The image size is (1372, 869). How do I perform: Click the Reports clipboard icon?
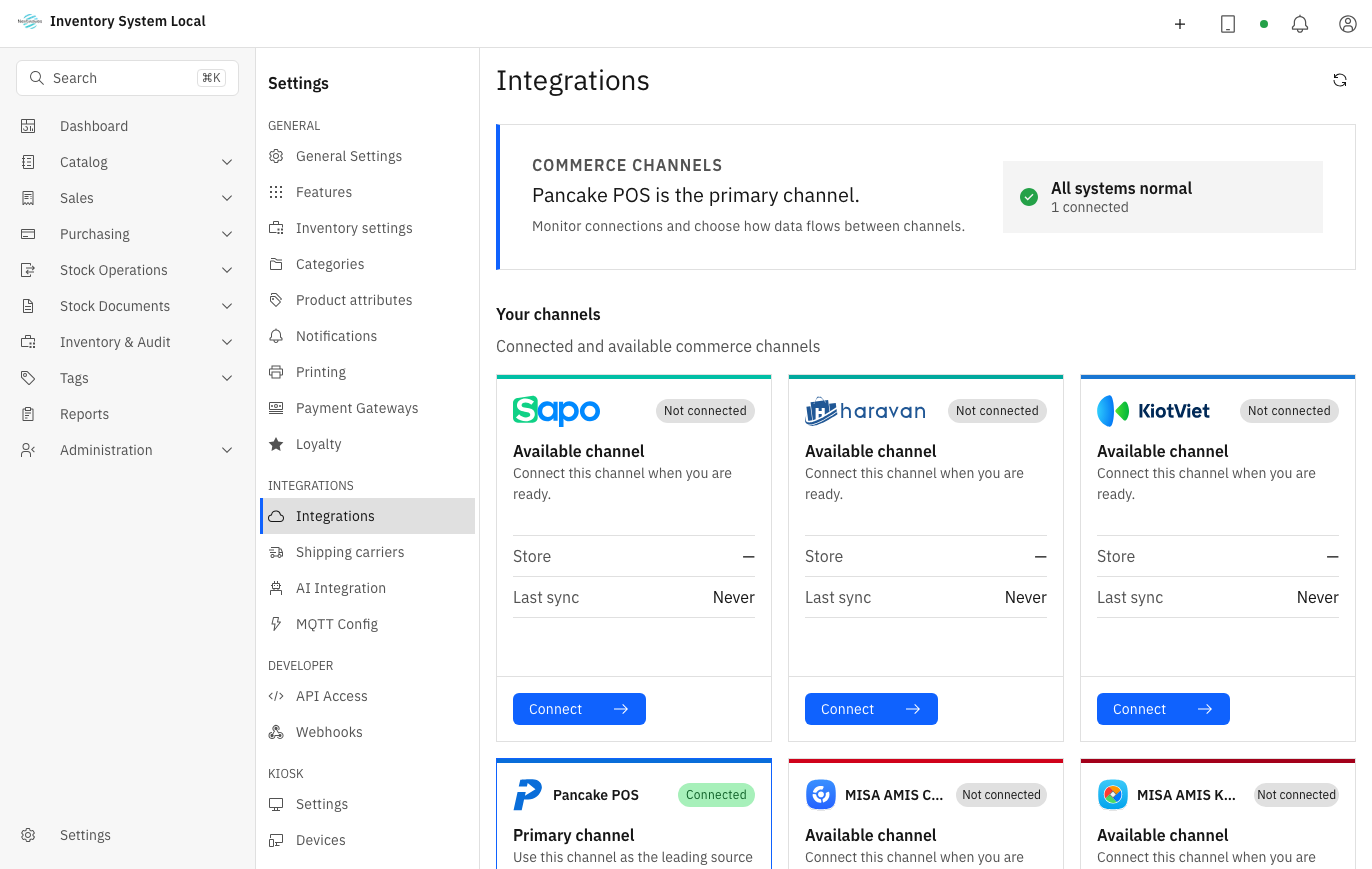(28, 414)
